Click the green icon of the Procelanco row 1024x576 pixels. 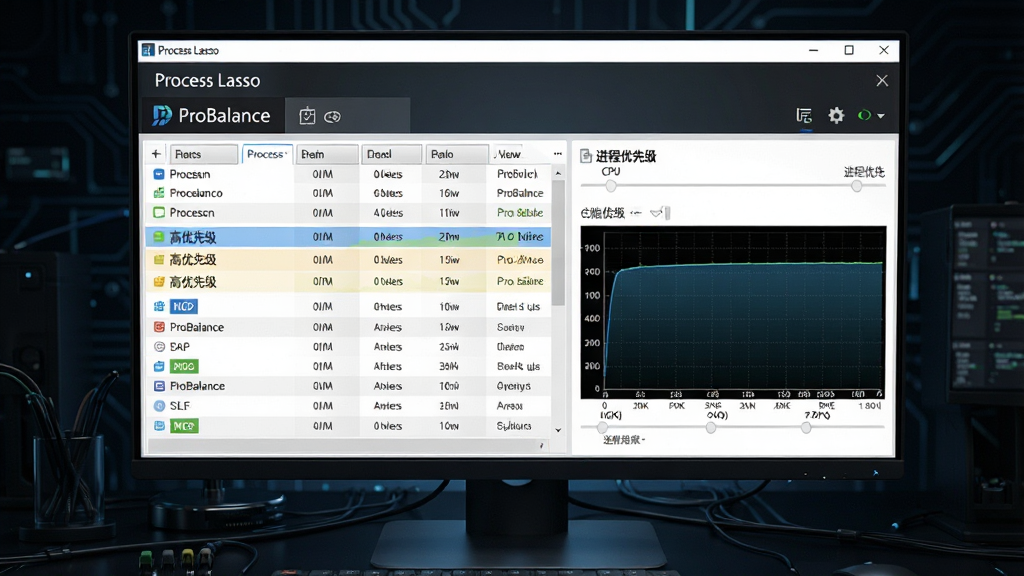click(159, 193)
